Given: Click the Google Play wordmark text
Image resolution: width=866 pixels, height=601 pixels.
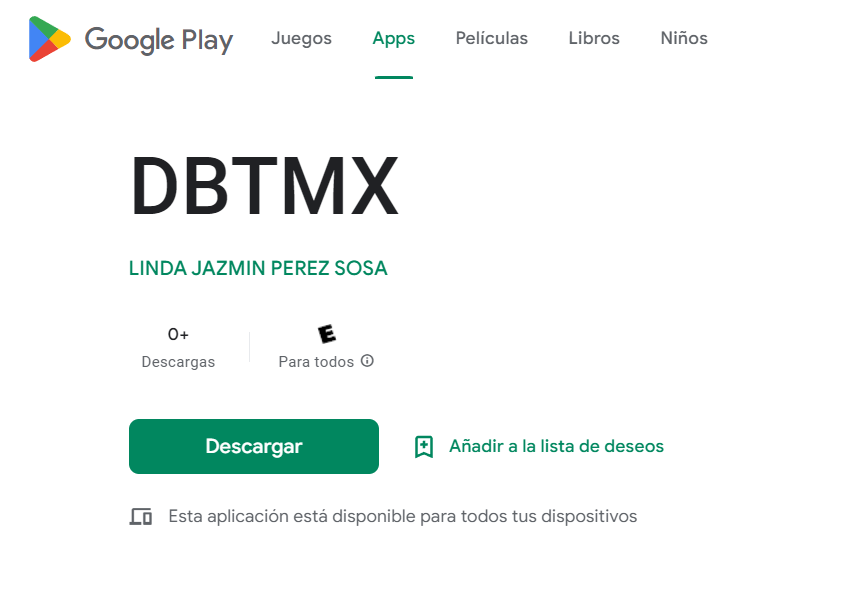Looking at the screenshot, I should (x=159, y=40).
